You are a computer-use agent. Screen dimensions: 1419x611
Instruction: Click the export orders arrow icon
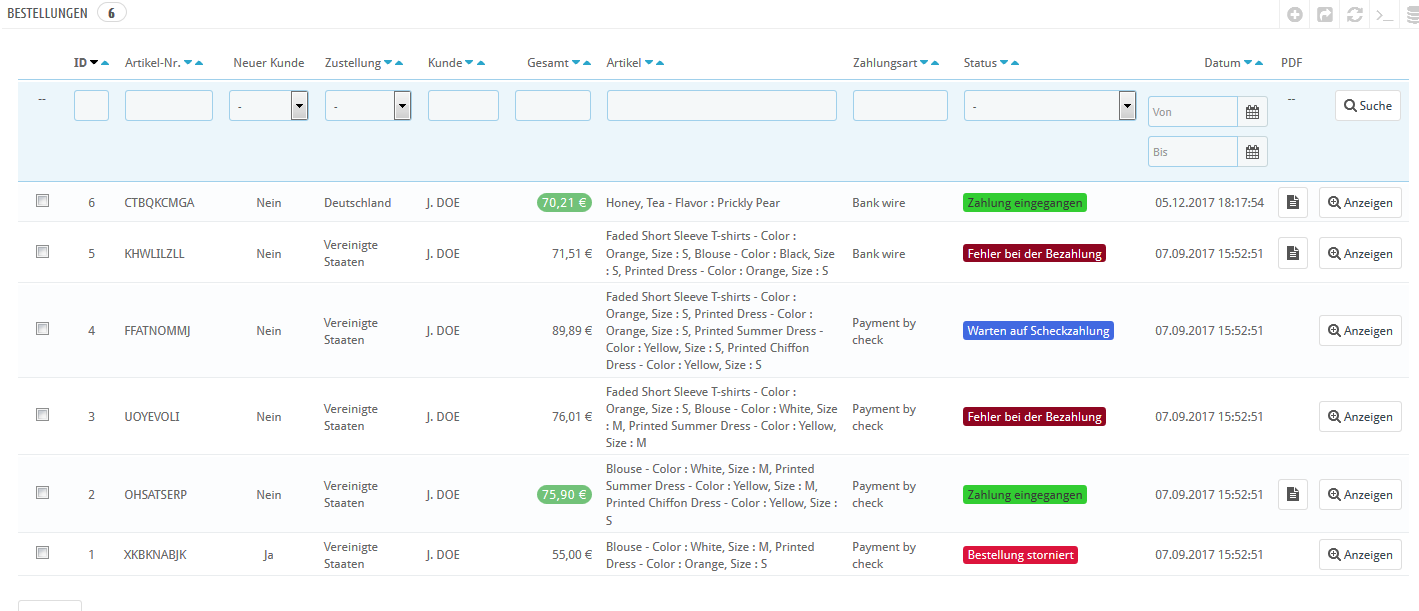[x=1325, y=15]
